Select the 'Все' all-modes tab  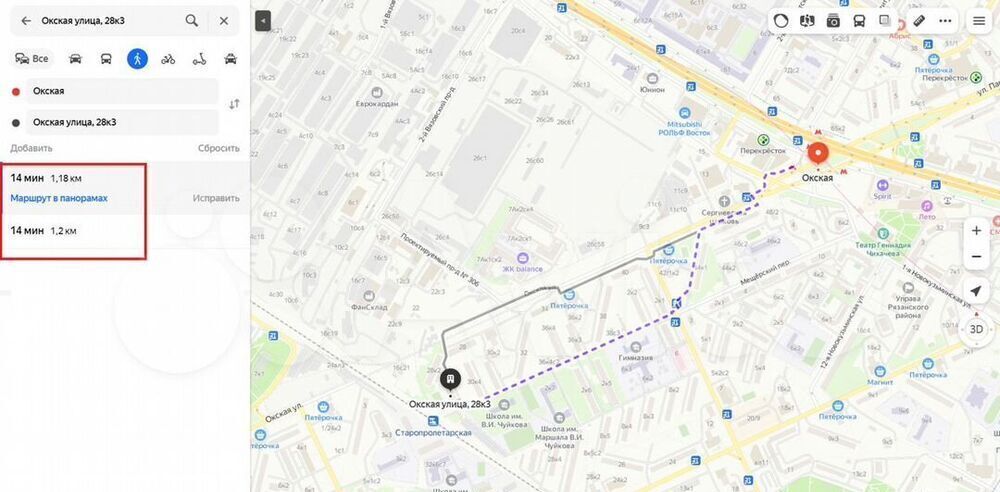(x=32, y=59)
